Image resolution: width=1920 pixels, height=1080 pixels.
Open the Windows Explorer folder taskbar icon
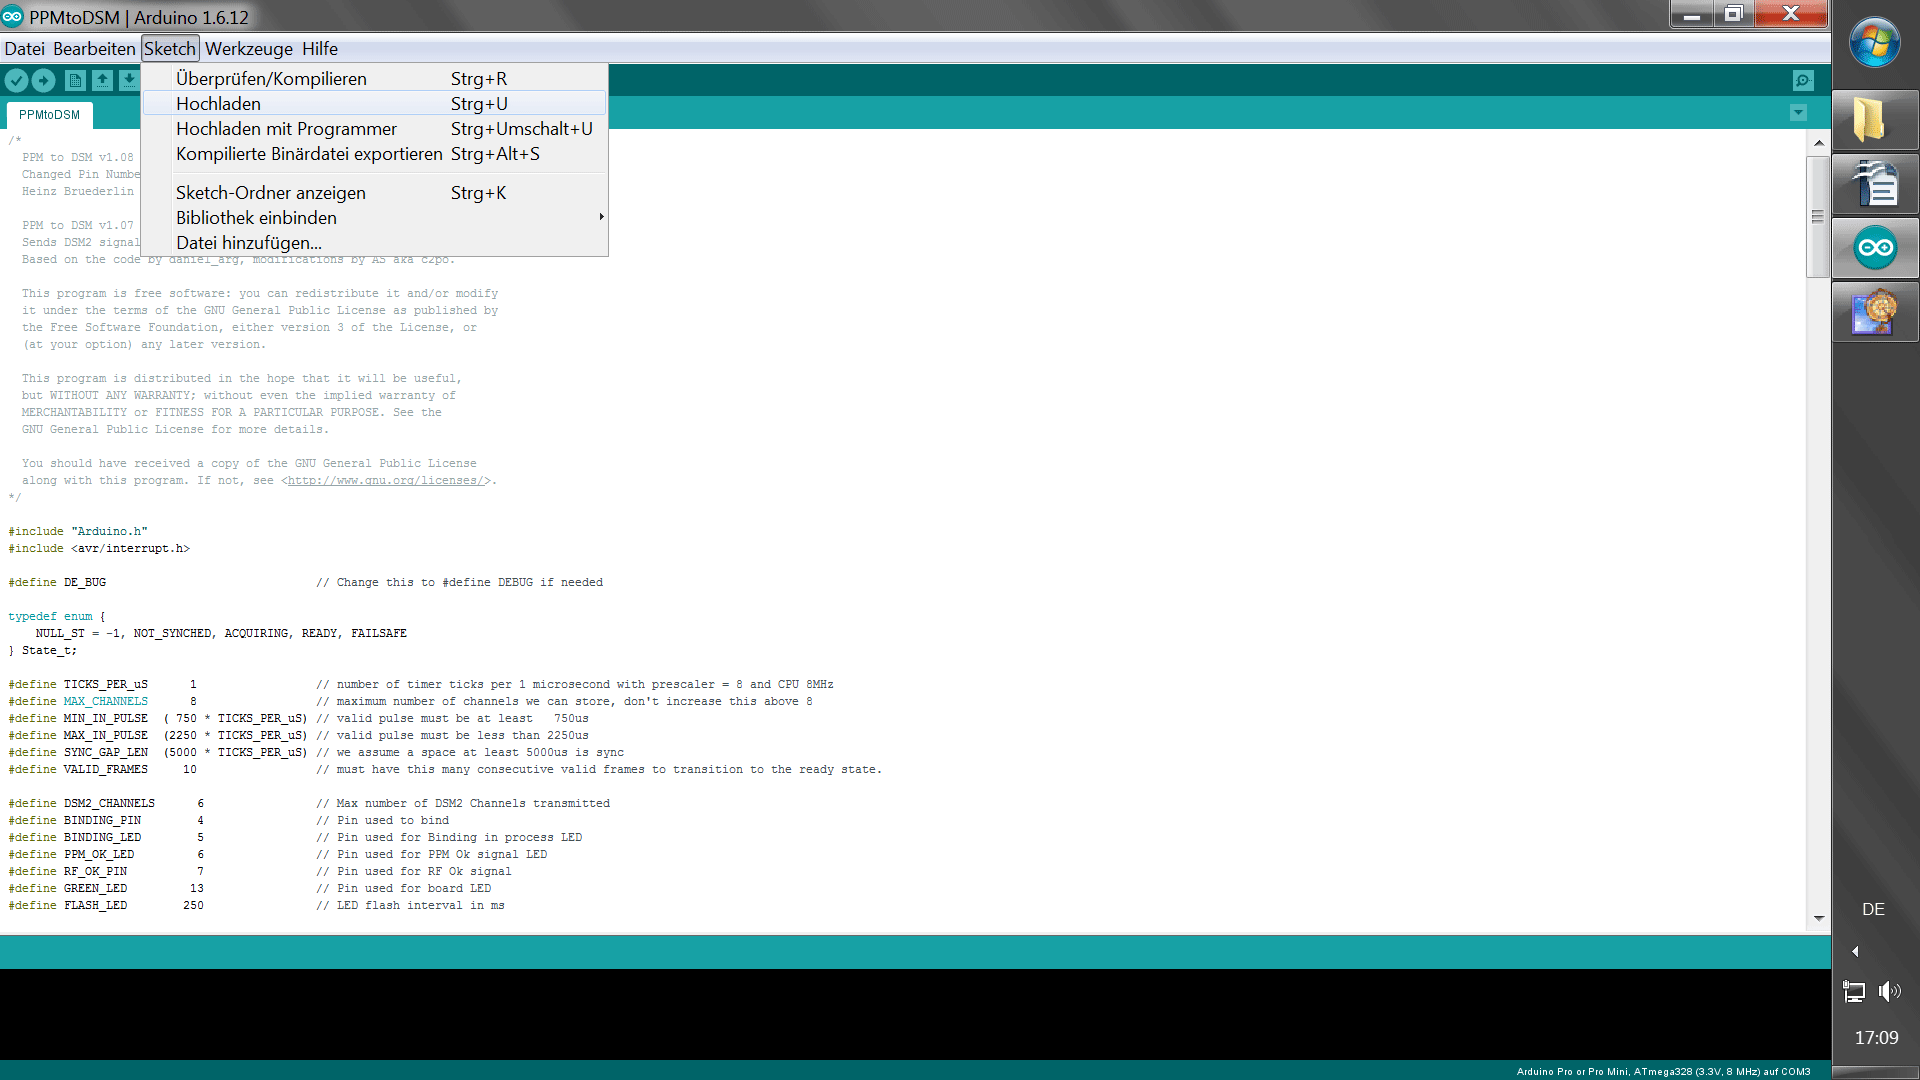(x=1875, y=120)
